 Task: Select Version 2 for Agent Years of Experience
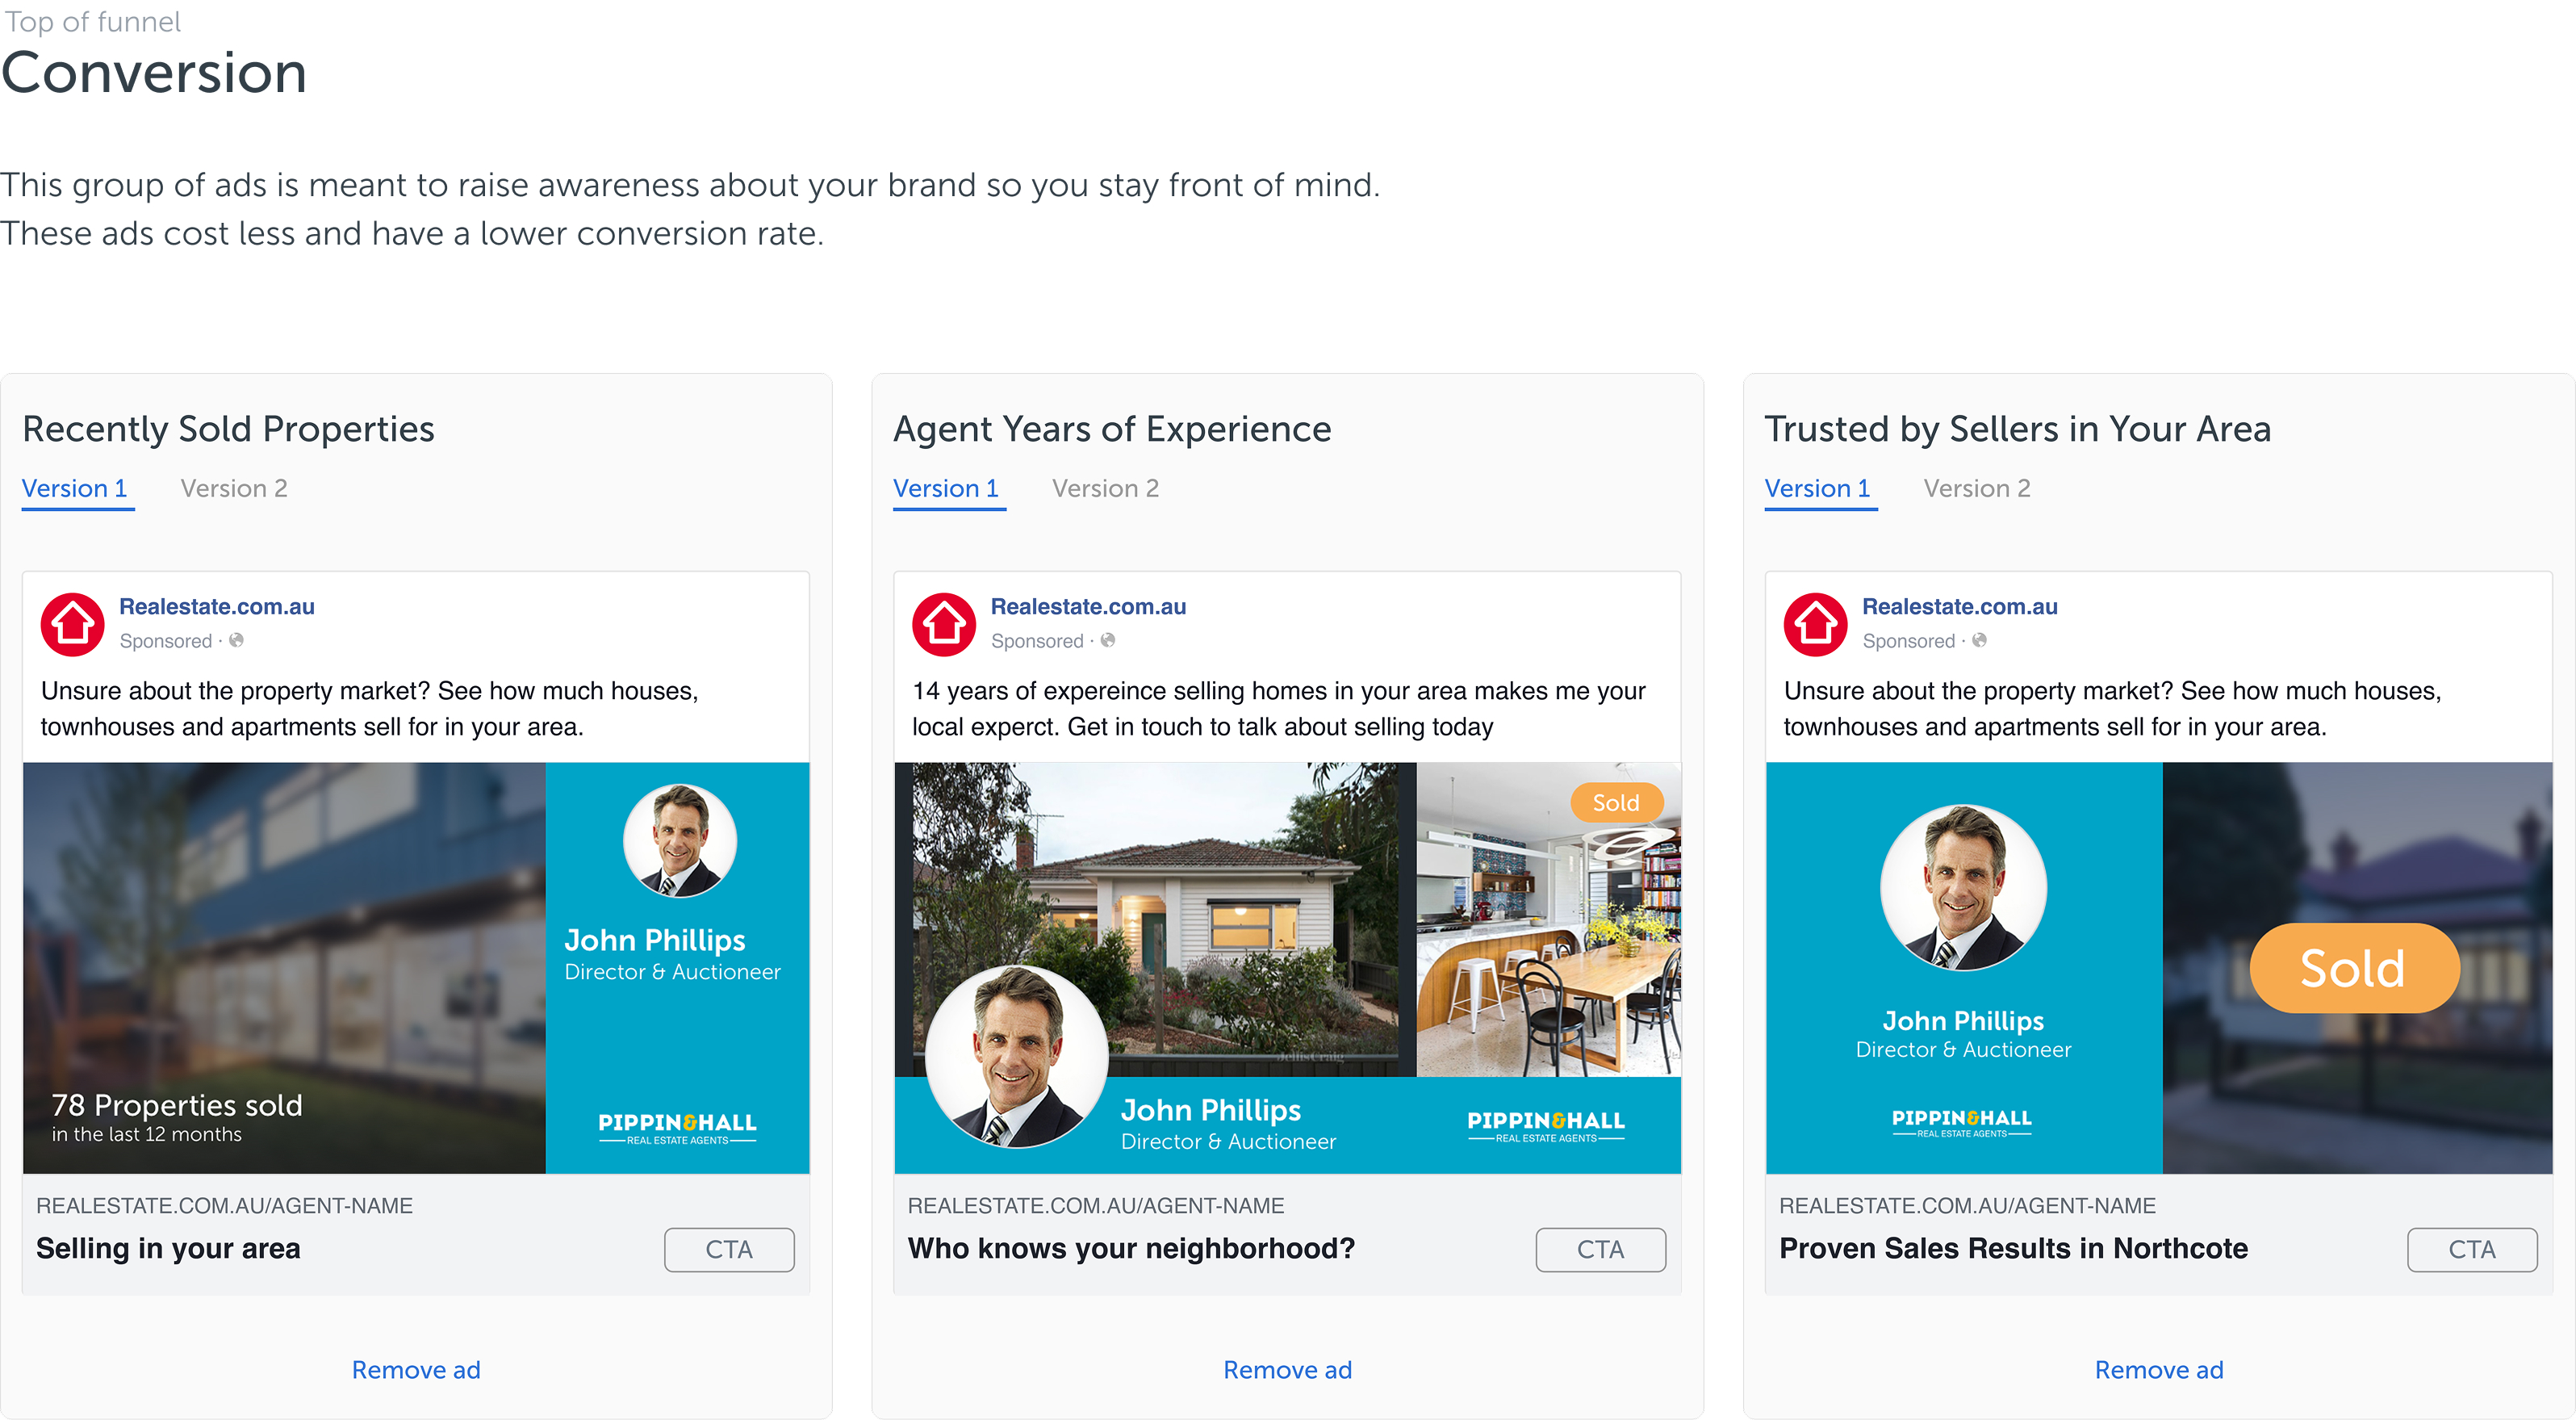point(1105,488)
